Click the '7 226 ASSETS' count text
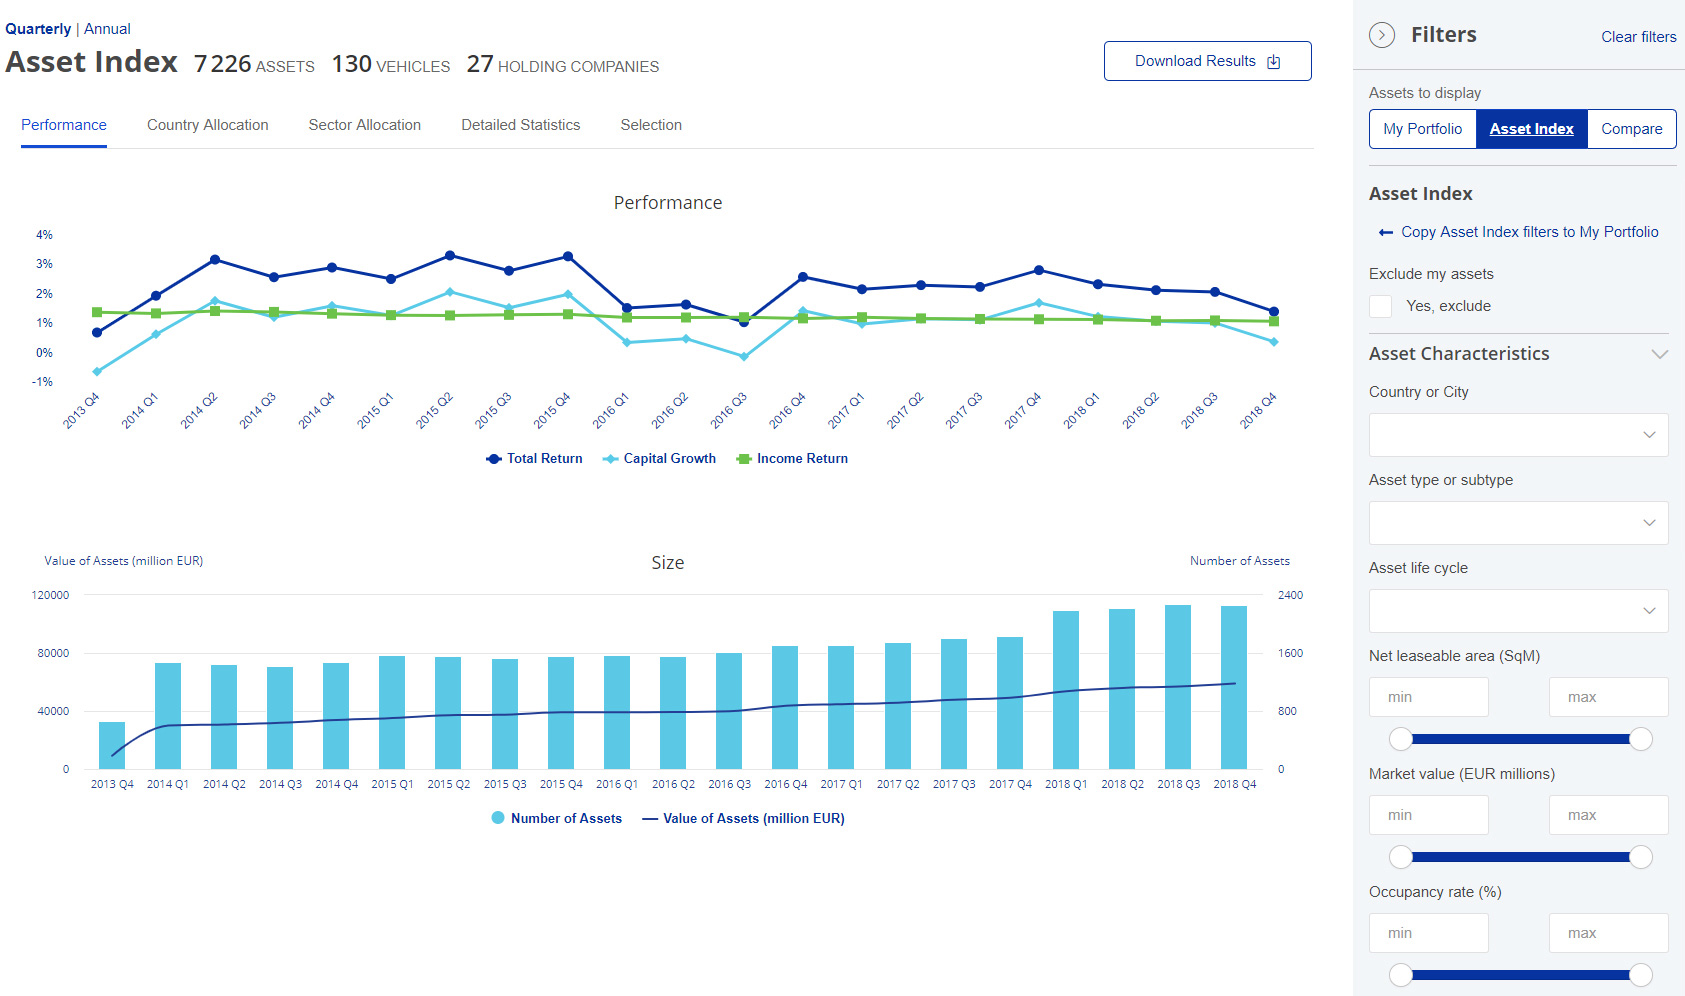The height and width of the screenshot is (996, 1685). point(254,64)
